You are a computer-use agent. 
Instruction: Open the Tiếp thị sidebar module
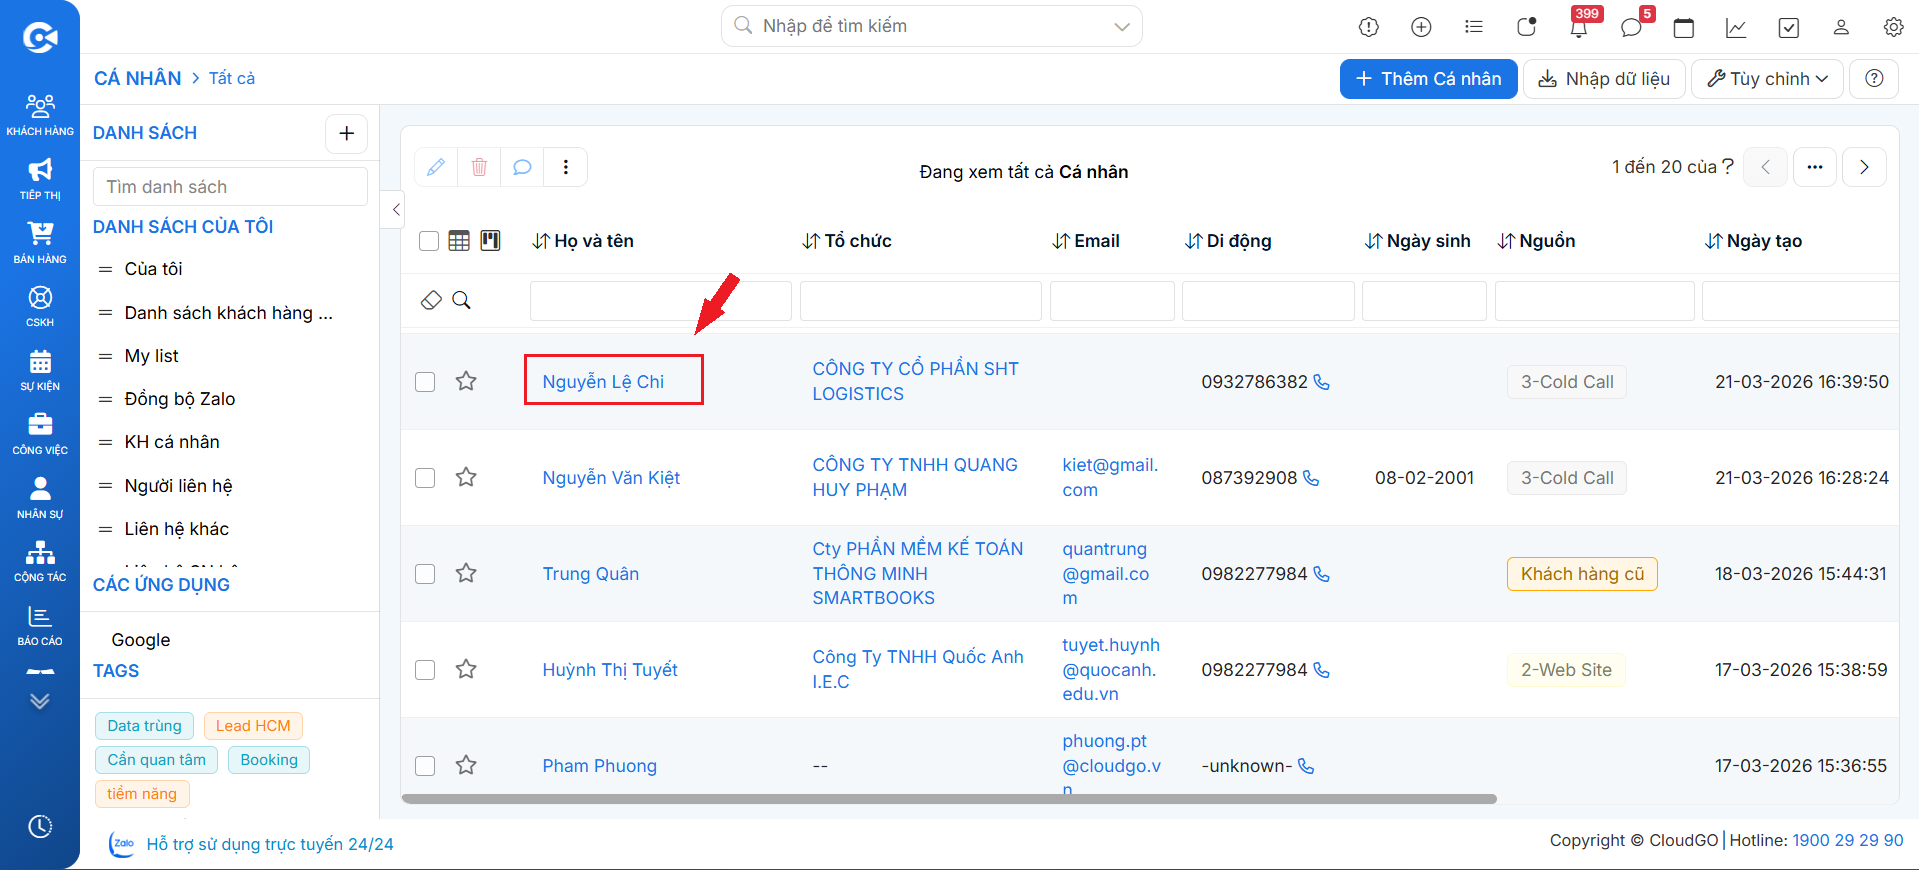40,179
